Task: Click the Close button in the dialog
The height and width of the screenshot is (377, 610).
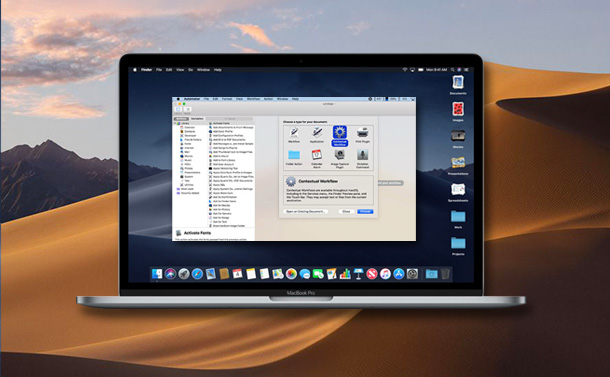Action: (x=346, y=211)
